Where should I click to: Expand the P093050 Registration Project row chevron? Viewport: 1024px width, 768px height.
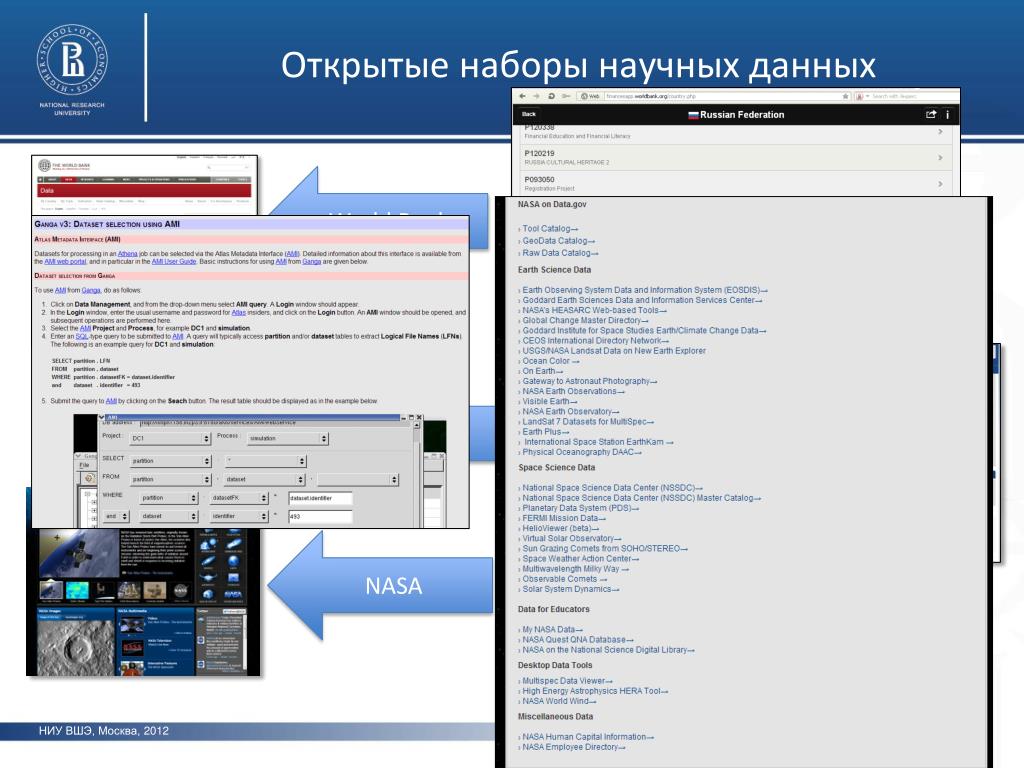pyautogui.click(x=940, y=184)
